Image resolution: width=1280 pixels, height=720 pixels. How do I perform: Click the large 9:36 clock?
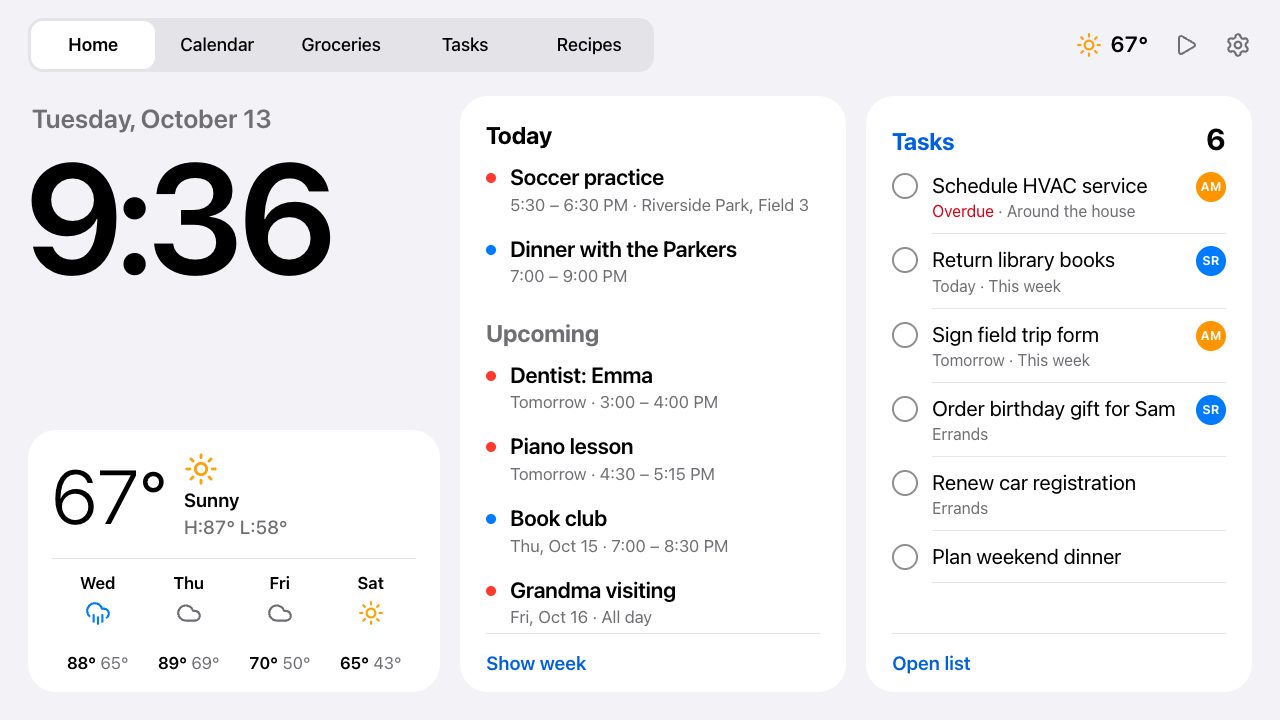tap(181, 219)
